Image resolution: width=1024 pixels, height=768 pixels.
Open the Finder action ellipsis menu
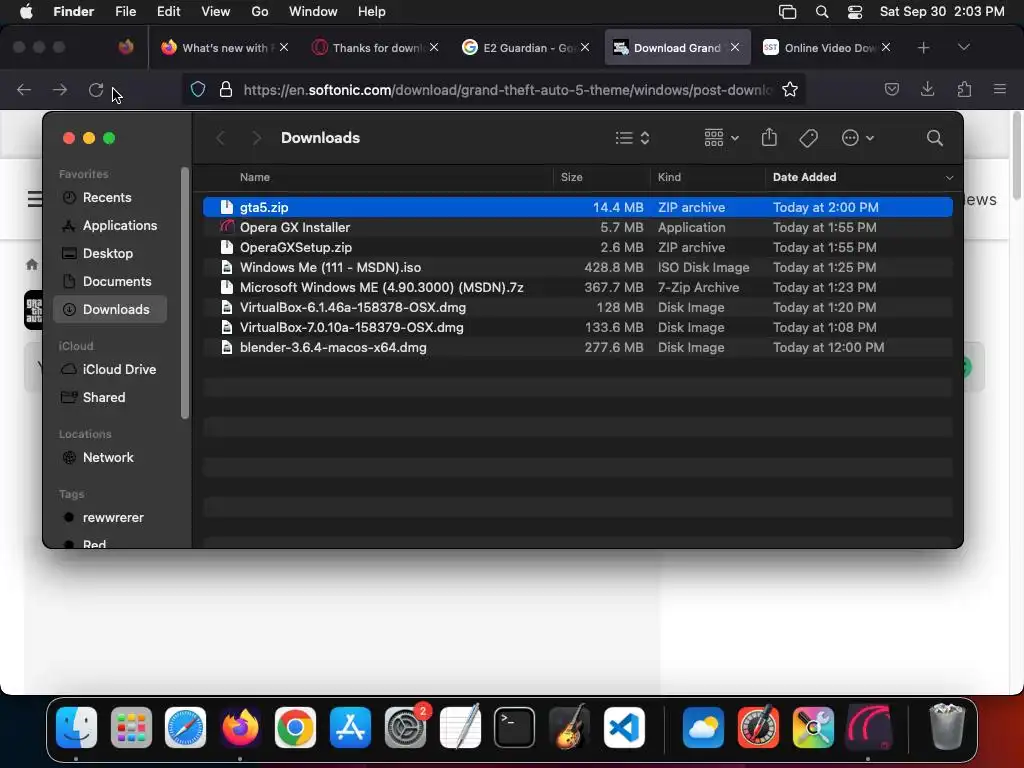(857, 138)
